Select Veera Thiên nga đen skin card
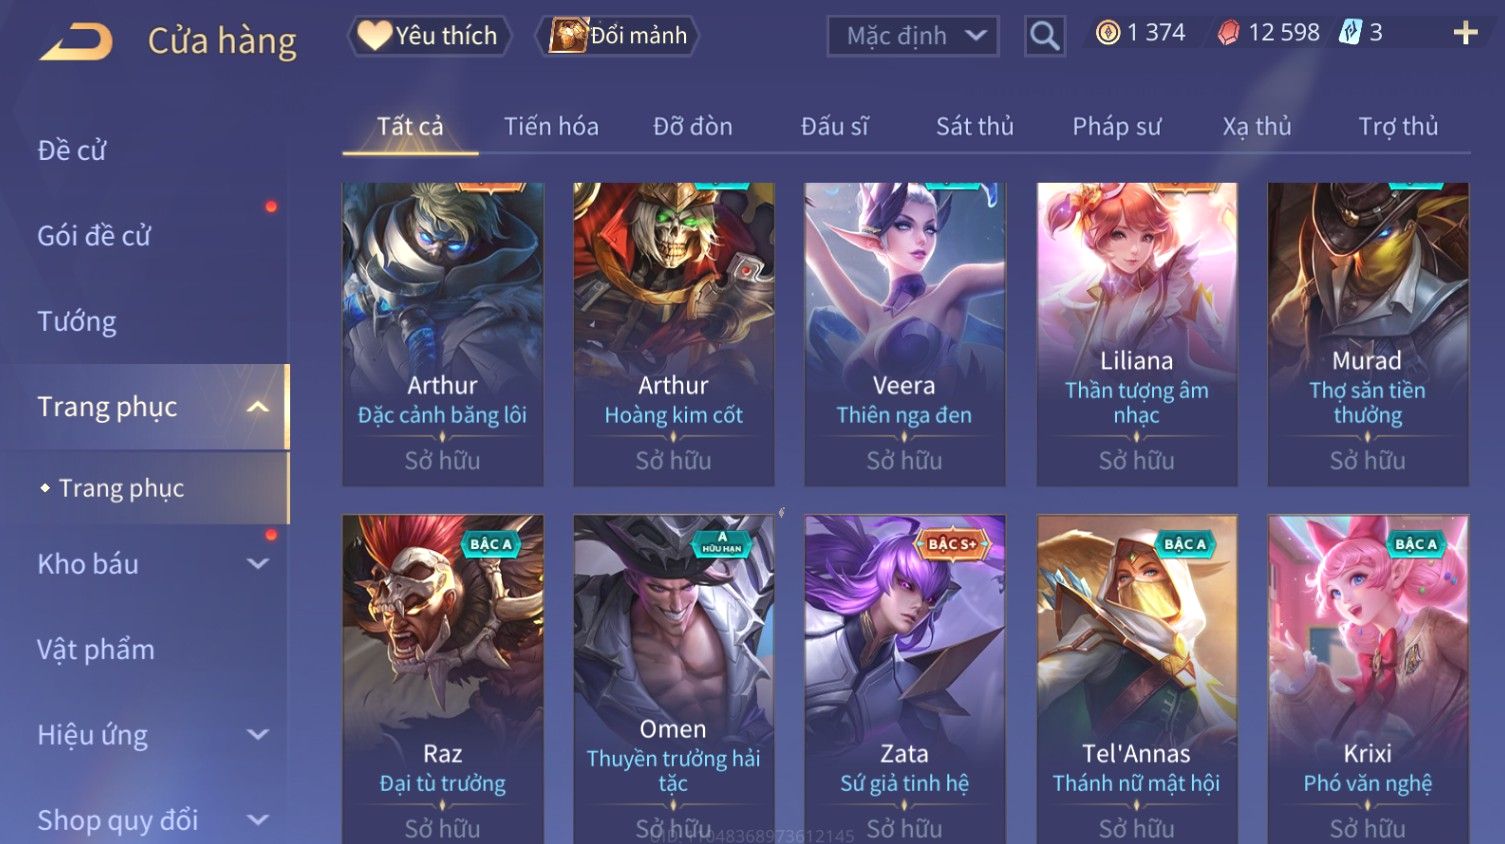The height and width of the screenshot is (844, 1505). coord(904,334)
